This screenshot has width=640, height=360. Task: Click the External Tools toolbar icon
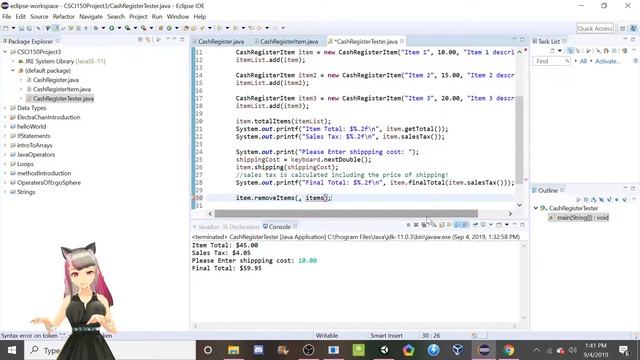point(143,28)
